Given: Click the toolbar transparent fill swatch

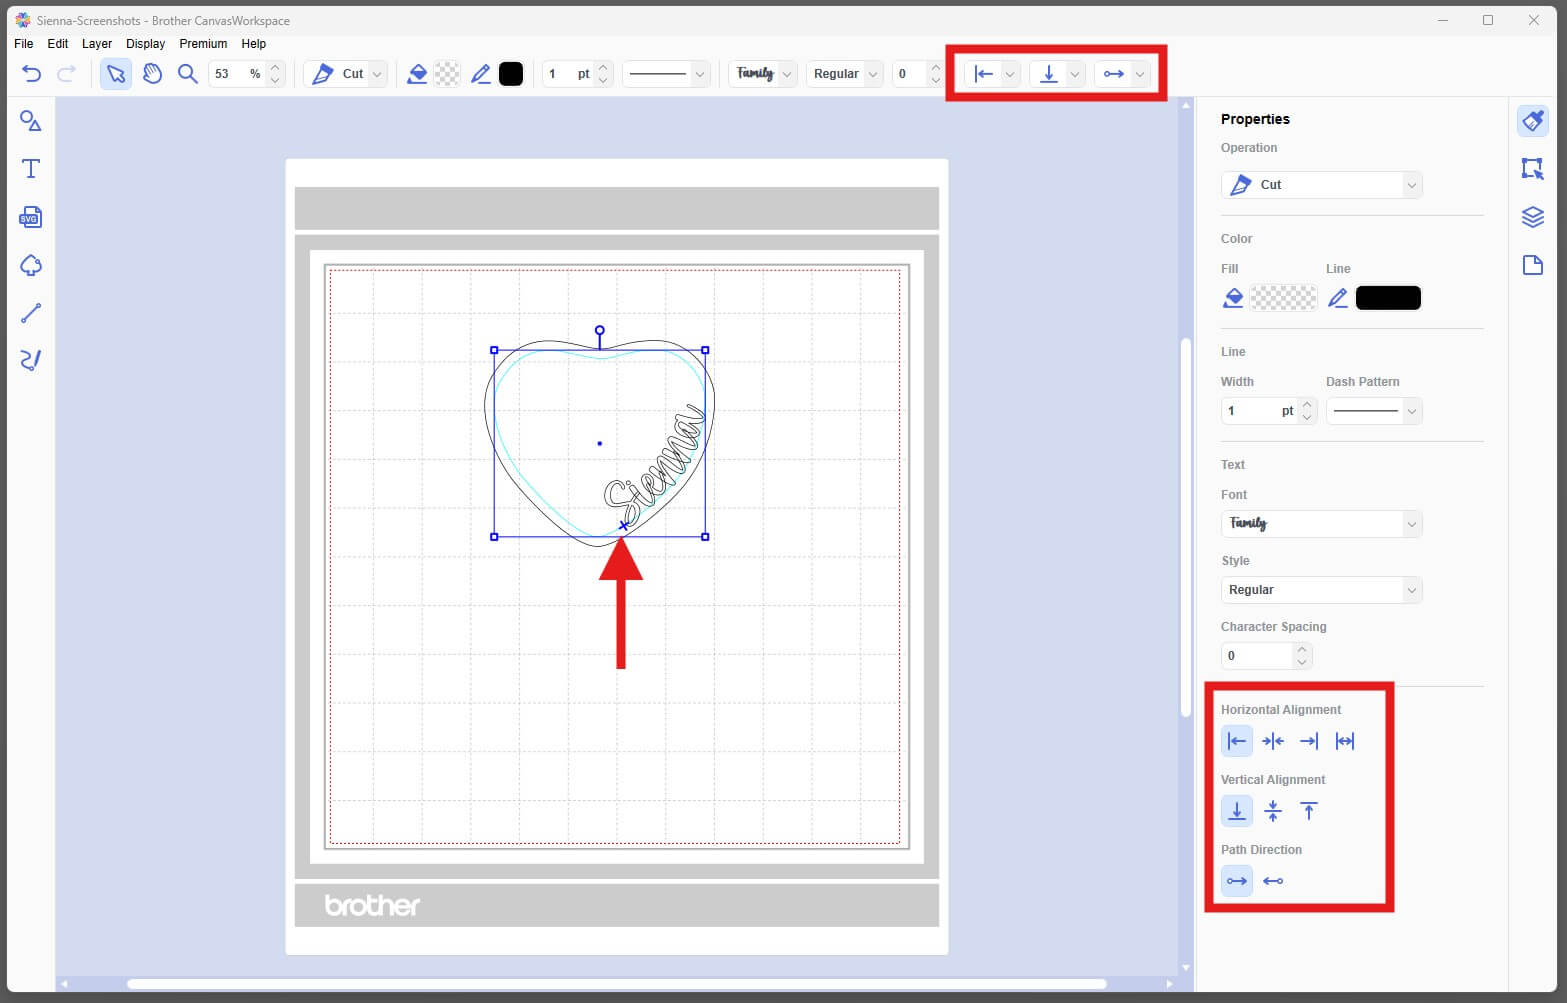Looking at the screenshot, I should [x=448, y=74].
